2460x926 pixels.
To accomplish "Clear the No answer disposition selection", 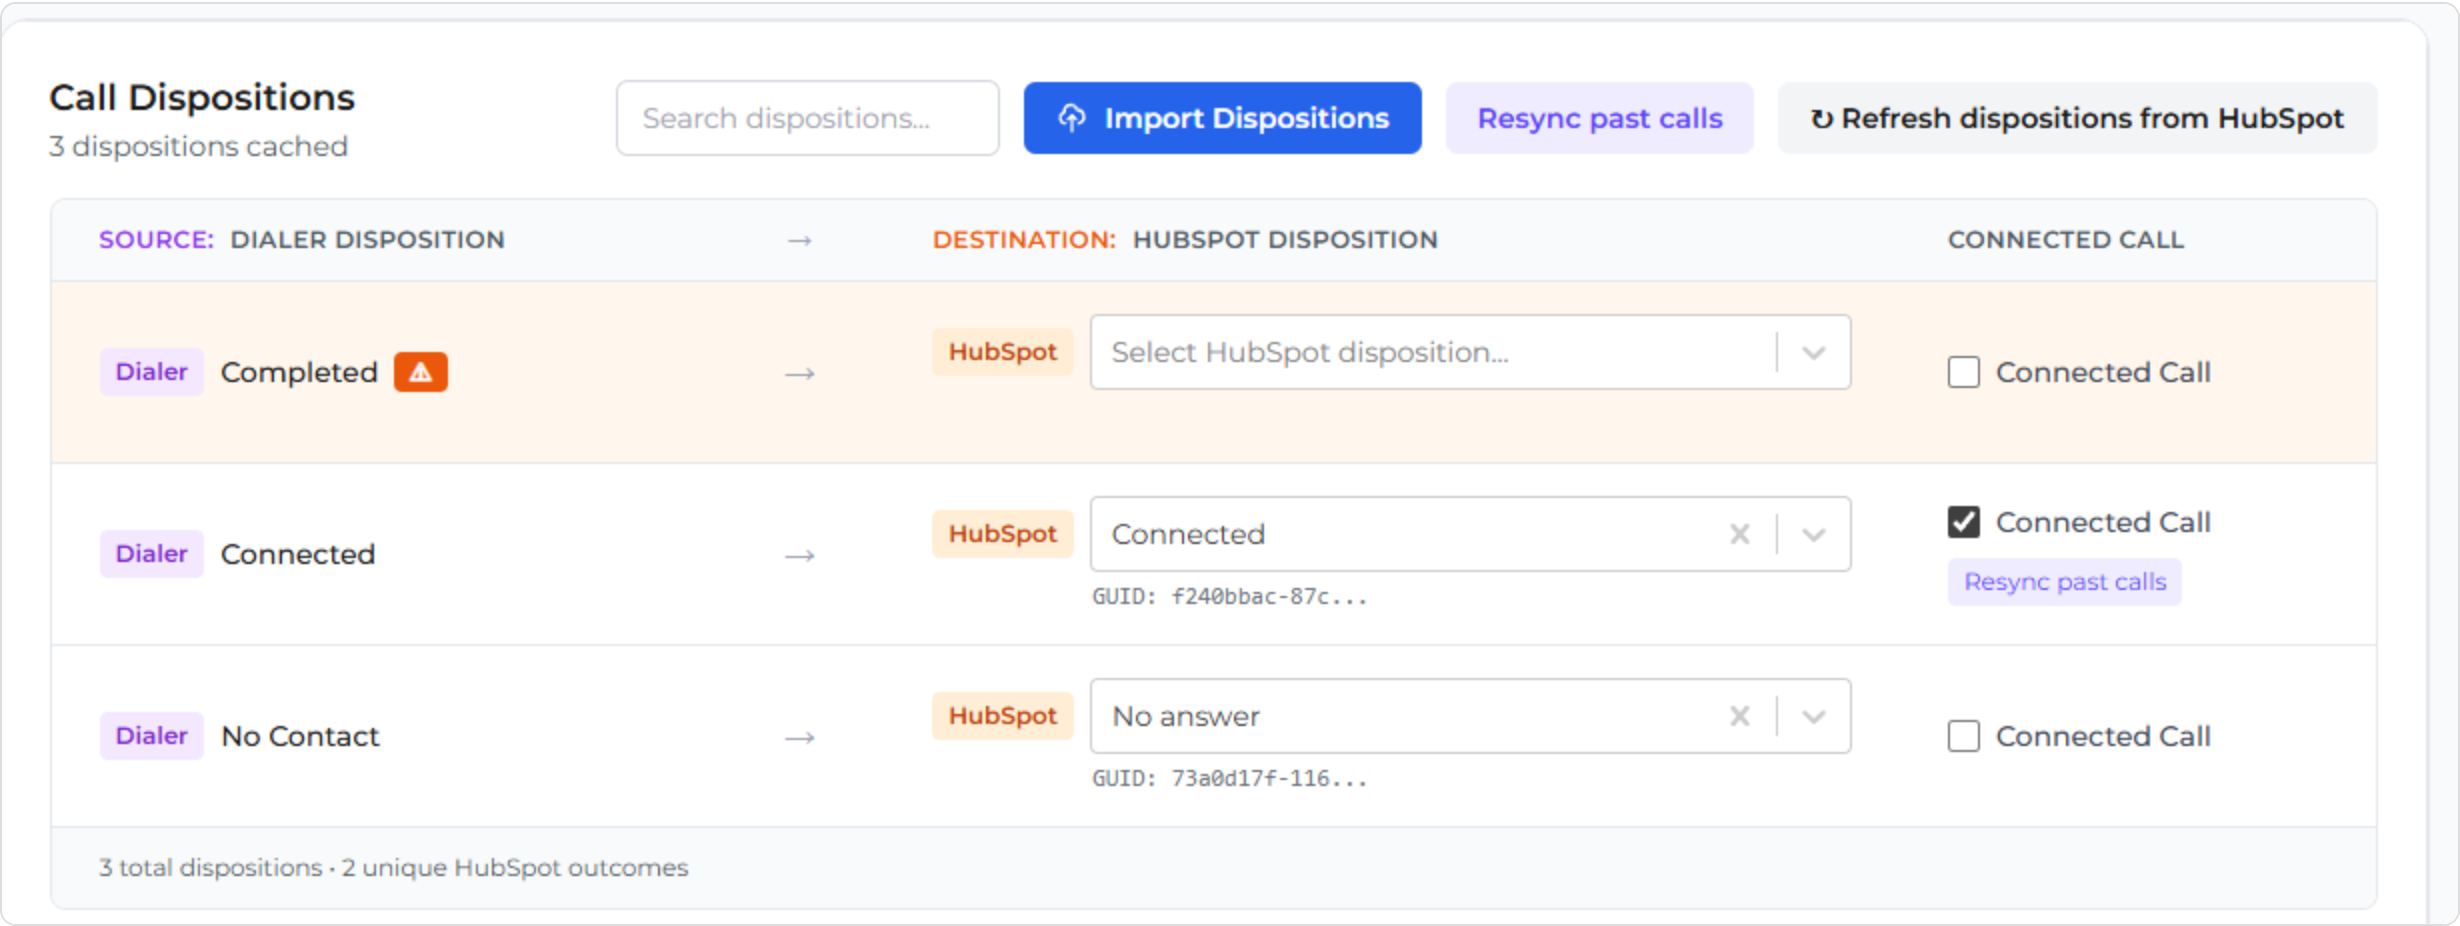I will 1739,716.
